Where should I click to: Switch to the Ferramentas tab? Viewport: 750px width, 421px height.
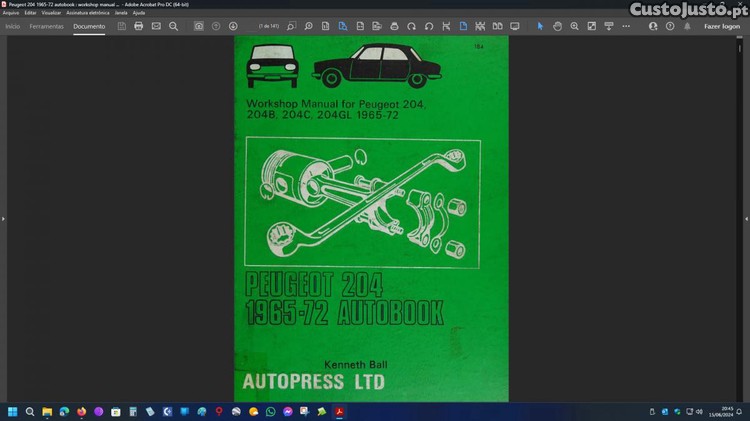46,26
